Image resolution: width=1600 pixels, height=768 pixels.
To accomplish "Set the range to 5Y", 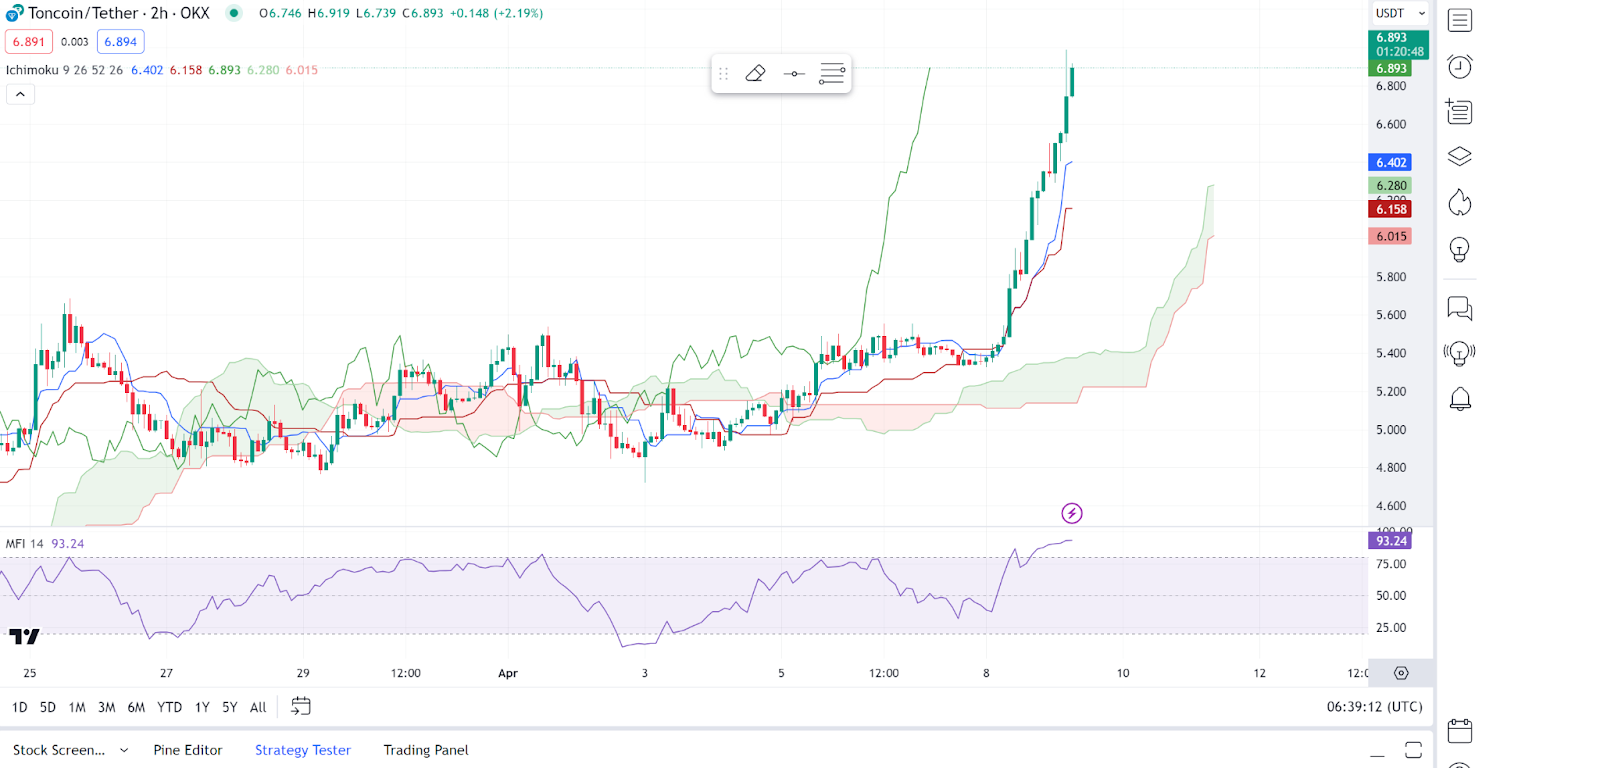I will coord(230,707).
